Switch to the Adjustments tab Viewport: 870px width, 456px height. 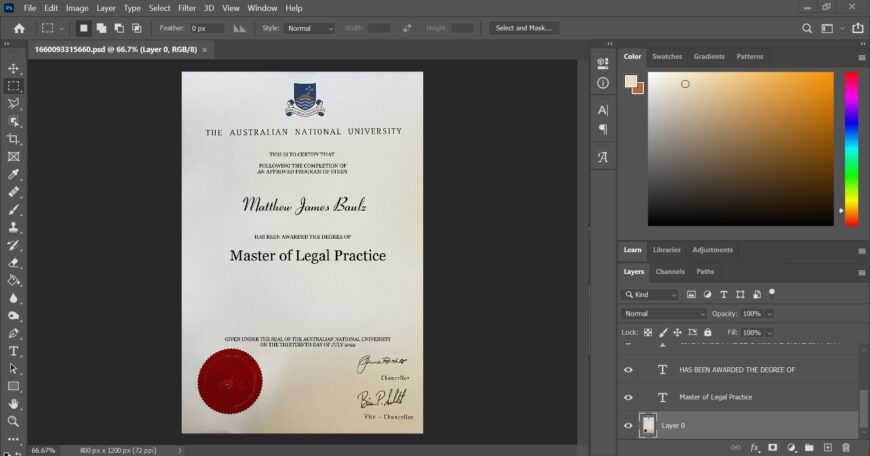712,250
